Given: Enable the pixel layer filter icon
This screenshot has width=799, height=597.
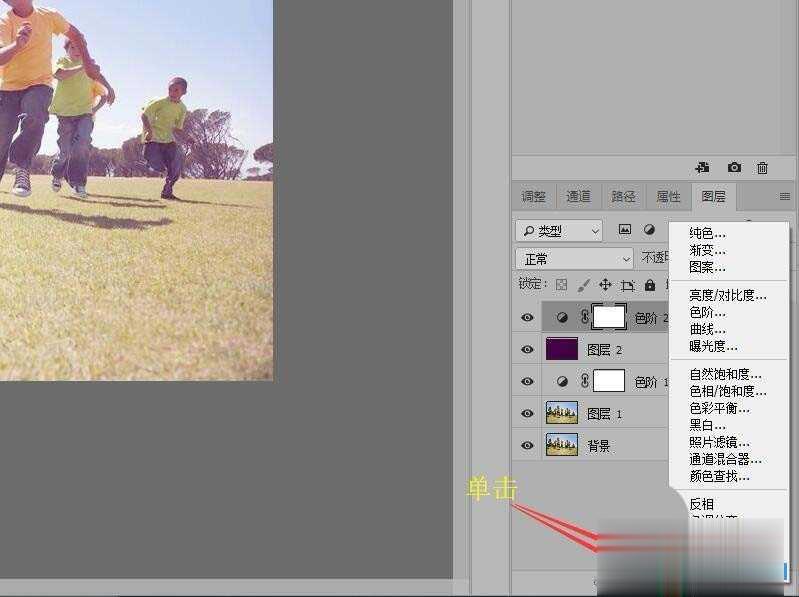Looking at the screenshot, I should (x=625, y=230).
